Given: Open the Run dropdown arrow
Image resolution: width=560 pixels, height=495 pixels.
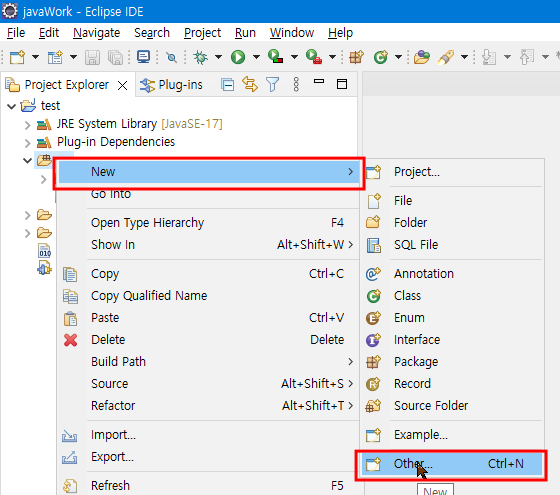Looking at the screenshot, I should (256, 57).
